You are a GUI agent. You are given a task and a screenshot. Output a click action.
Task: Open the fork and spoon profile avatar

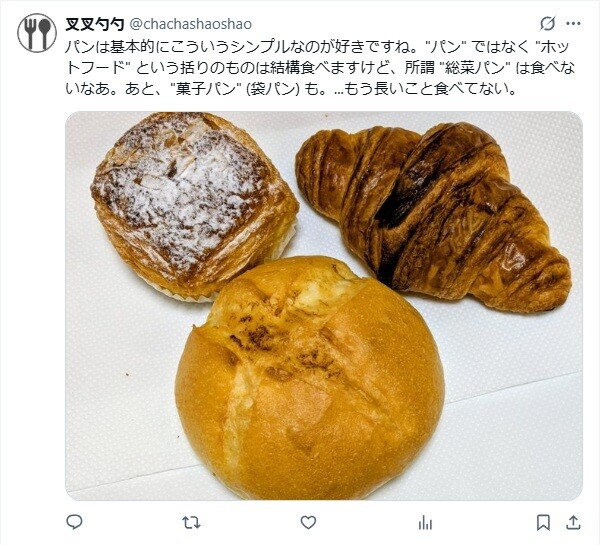pos(37,33)
